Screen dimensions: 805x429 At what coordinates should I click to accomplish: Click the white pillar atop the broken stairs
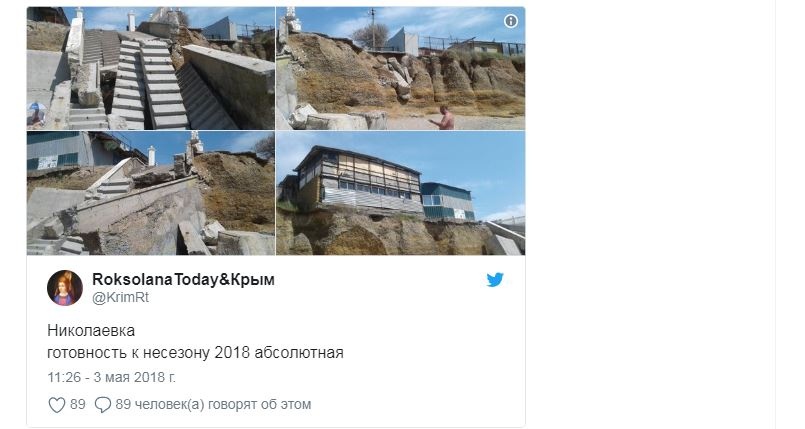tap(151, 155)
